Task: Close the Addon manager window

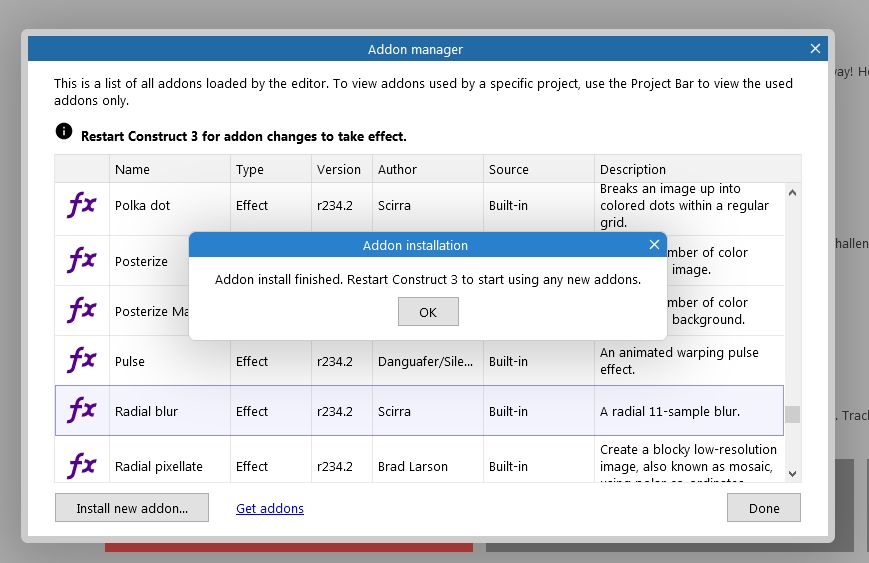Action: click(815, 49)
